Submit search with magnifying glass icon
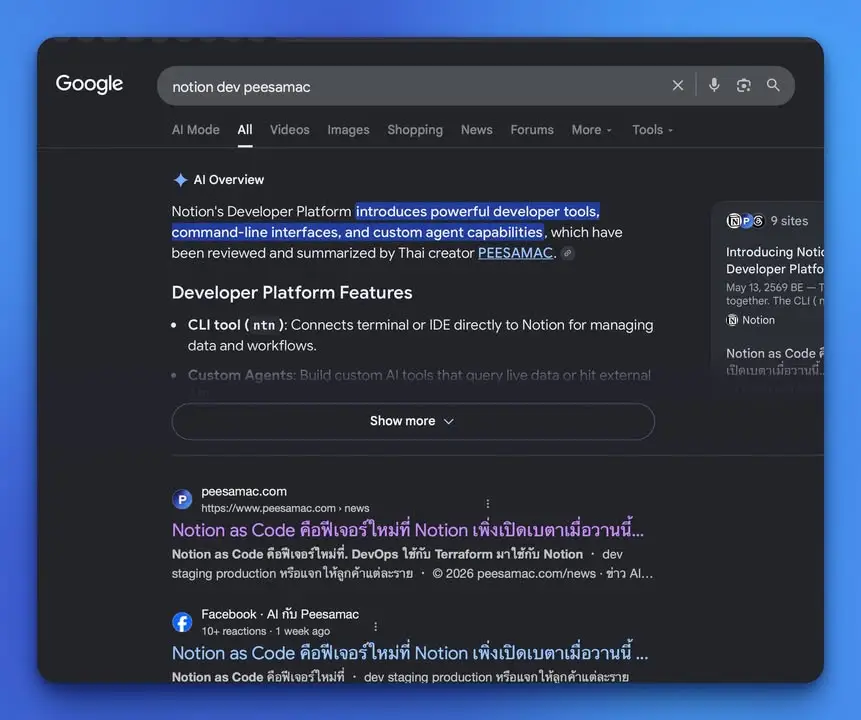This screenshot has height=720, width=861. tap(773, 85)
